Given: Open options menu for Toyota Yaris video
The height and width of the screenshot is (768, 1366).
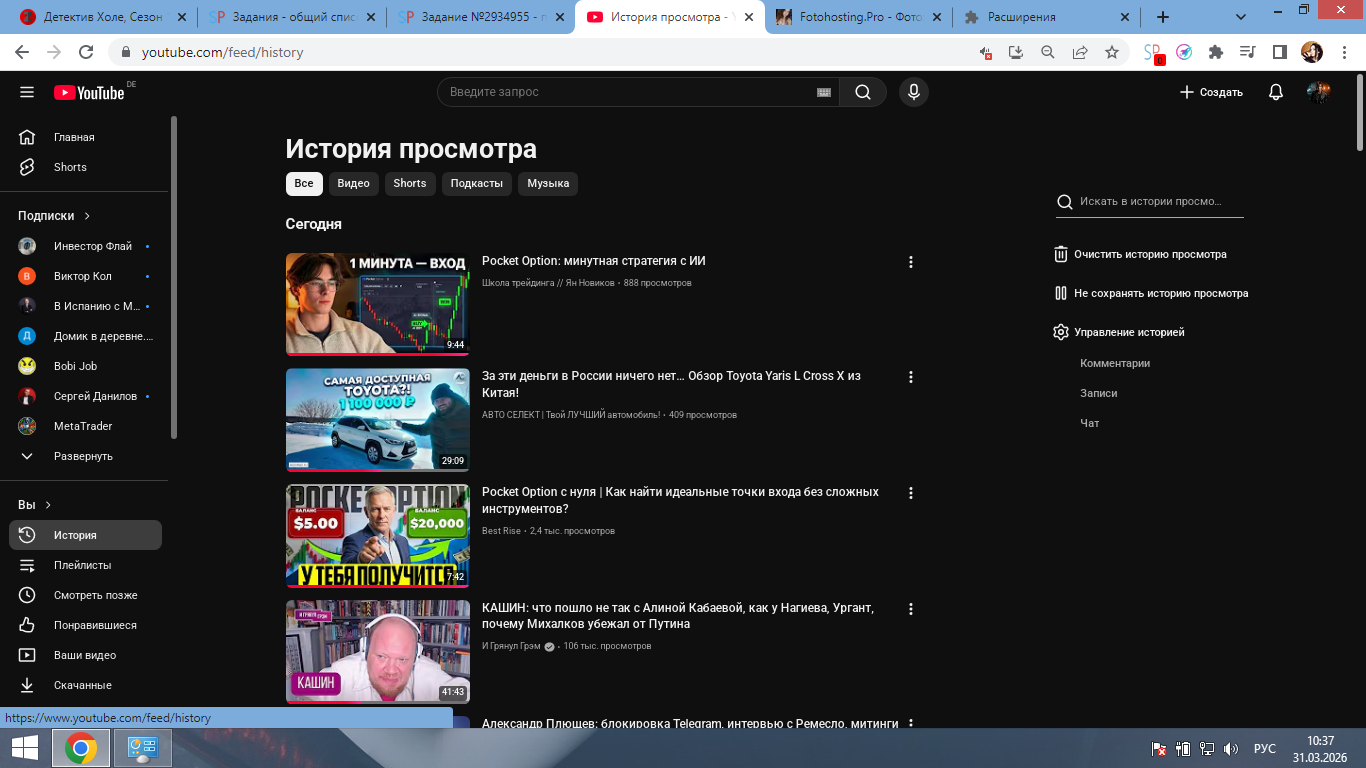Looking at the screenshot, I should point(910,377).
